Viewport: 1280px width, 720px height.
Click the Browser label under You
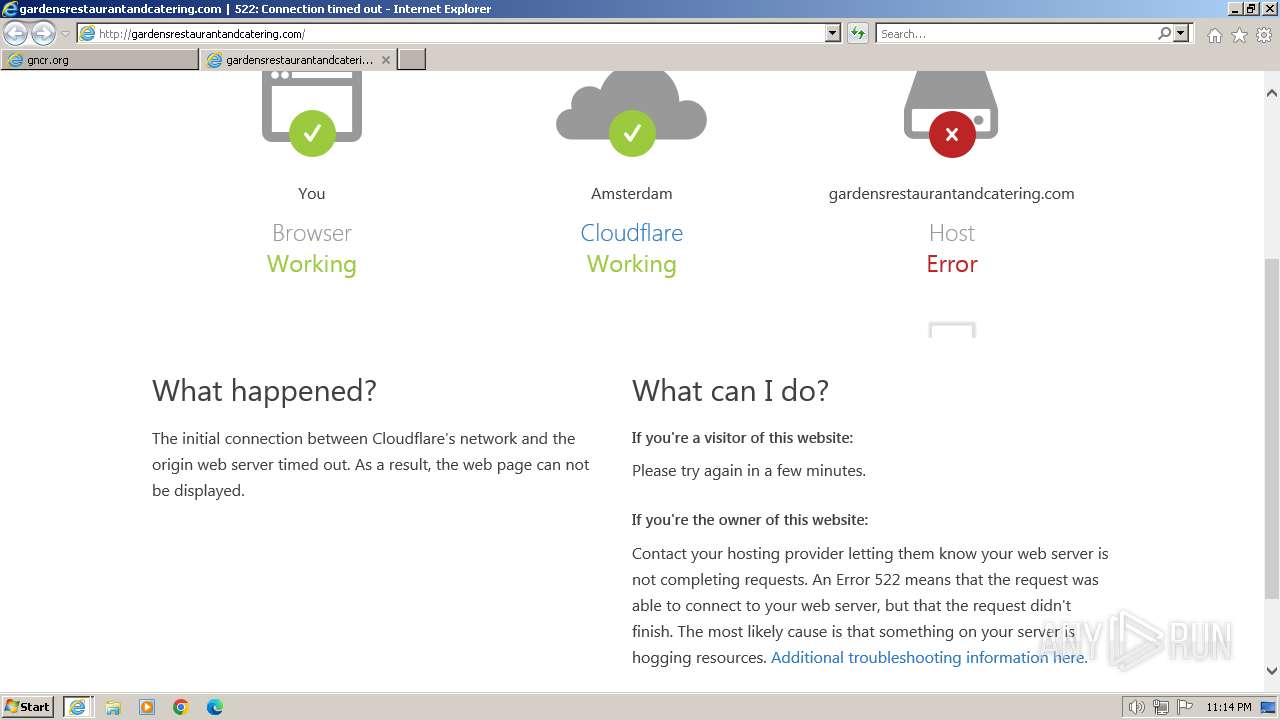(312, 233)
